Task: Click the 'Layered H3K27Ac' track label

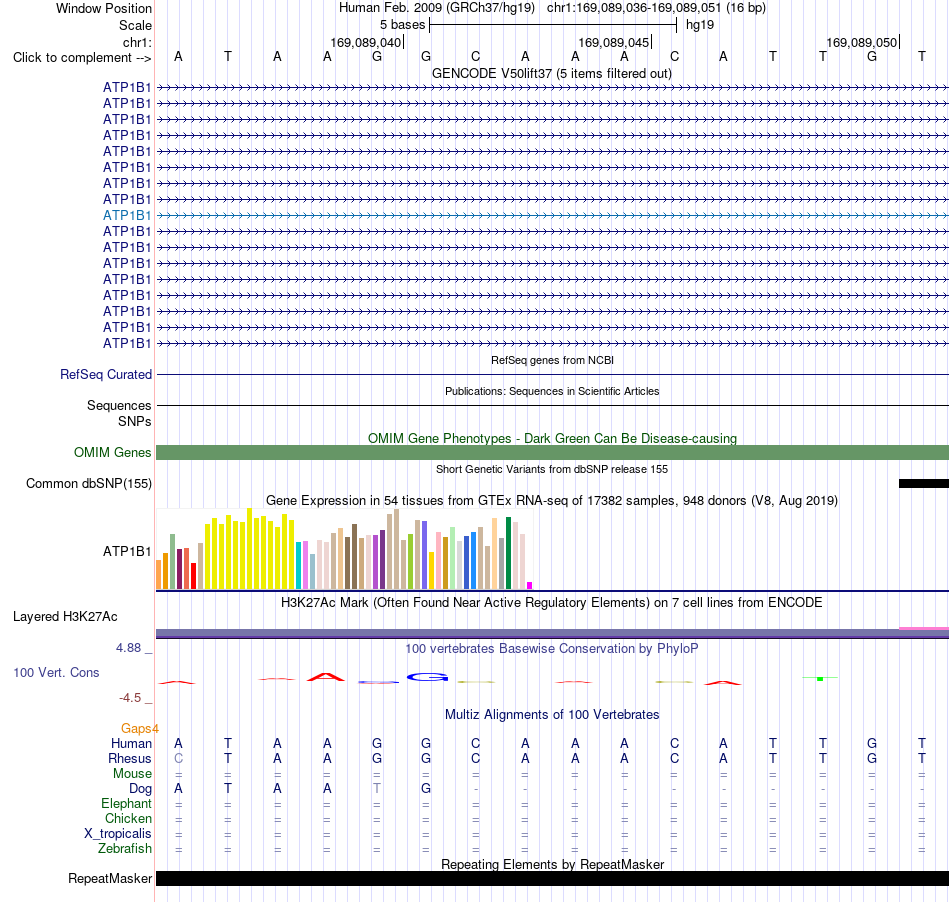Action: click(x=65, y=617)
